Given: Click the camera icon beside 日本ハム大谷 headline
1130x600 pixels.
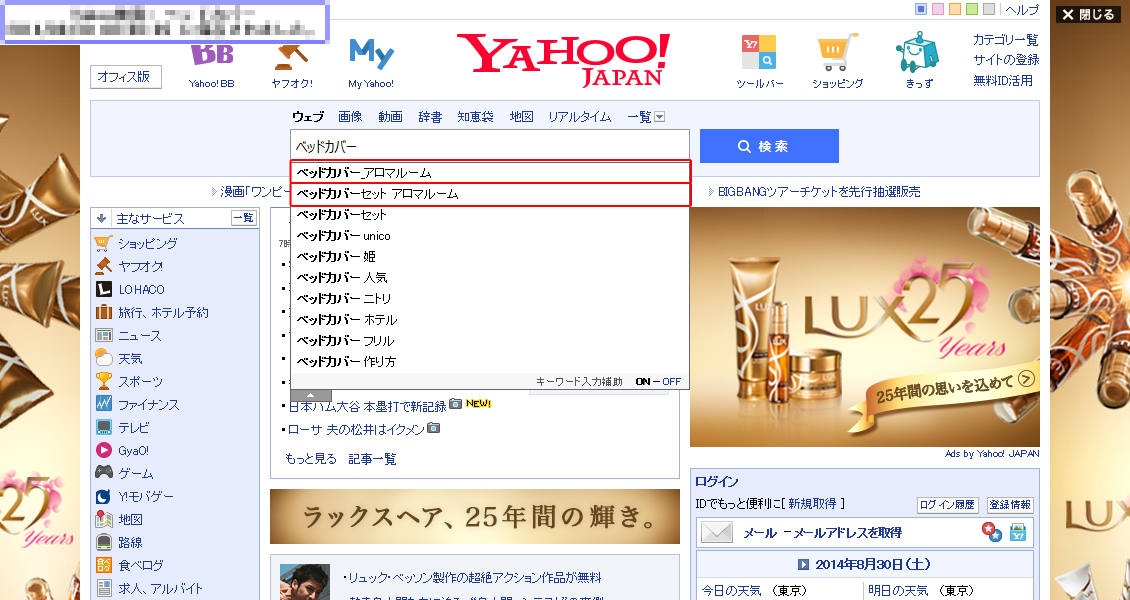Looking at the screenshot, I should click(455, 404).
